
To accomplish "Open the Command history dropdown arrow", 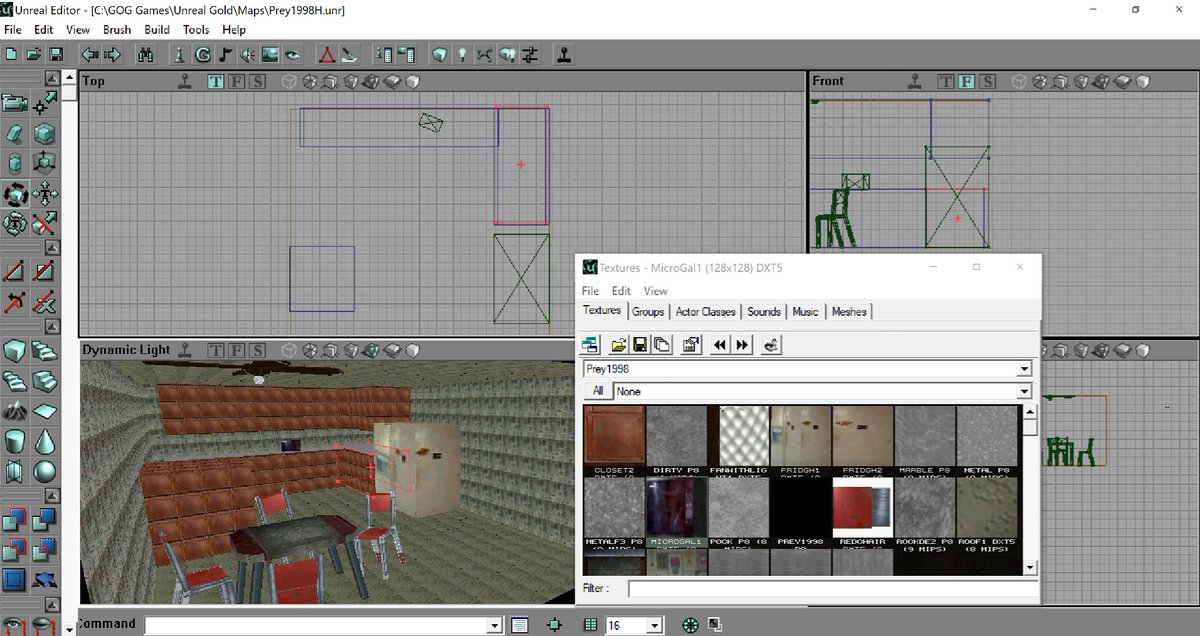I will (x=494, y=625).
